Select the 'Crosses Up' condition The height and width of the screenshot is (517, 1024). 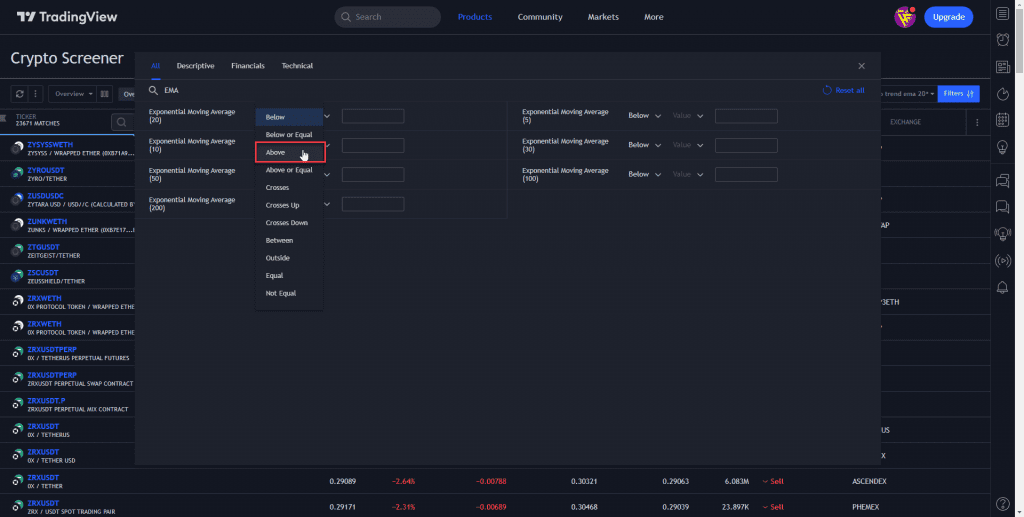tap(289, 205)
